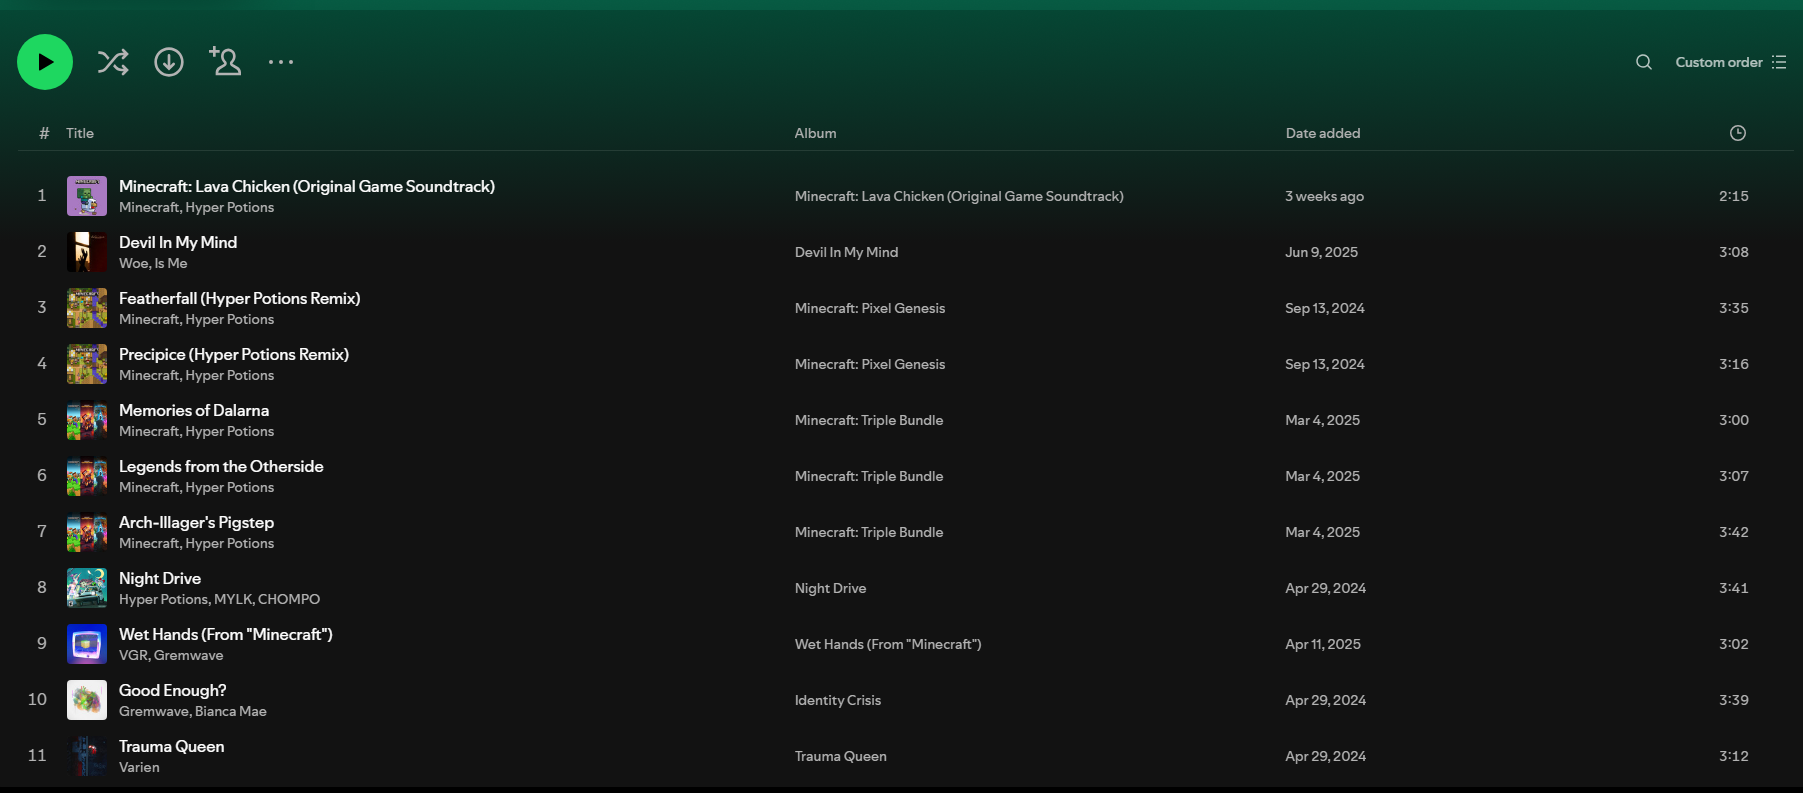Click the Wet Hands track cover thumbnail
The height and width of the screenshot is (793, 1803).
87,644
